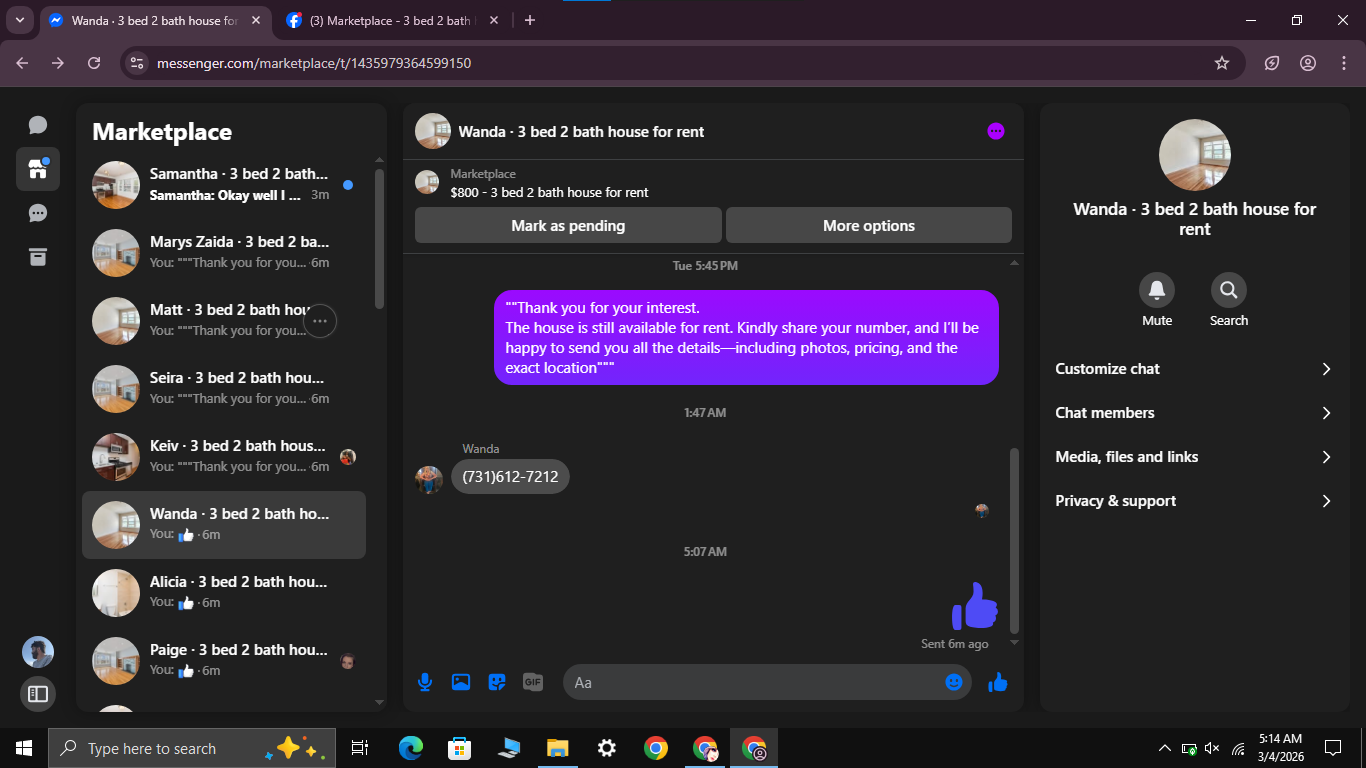This screenshot has height=768, width=1366.
Task: Click the address bar URL
Action: coord(314,63)
